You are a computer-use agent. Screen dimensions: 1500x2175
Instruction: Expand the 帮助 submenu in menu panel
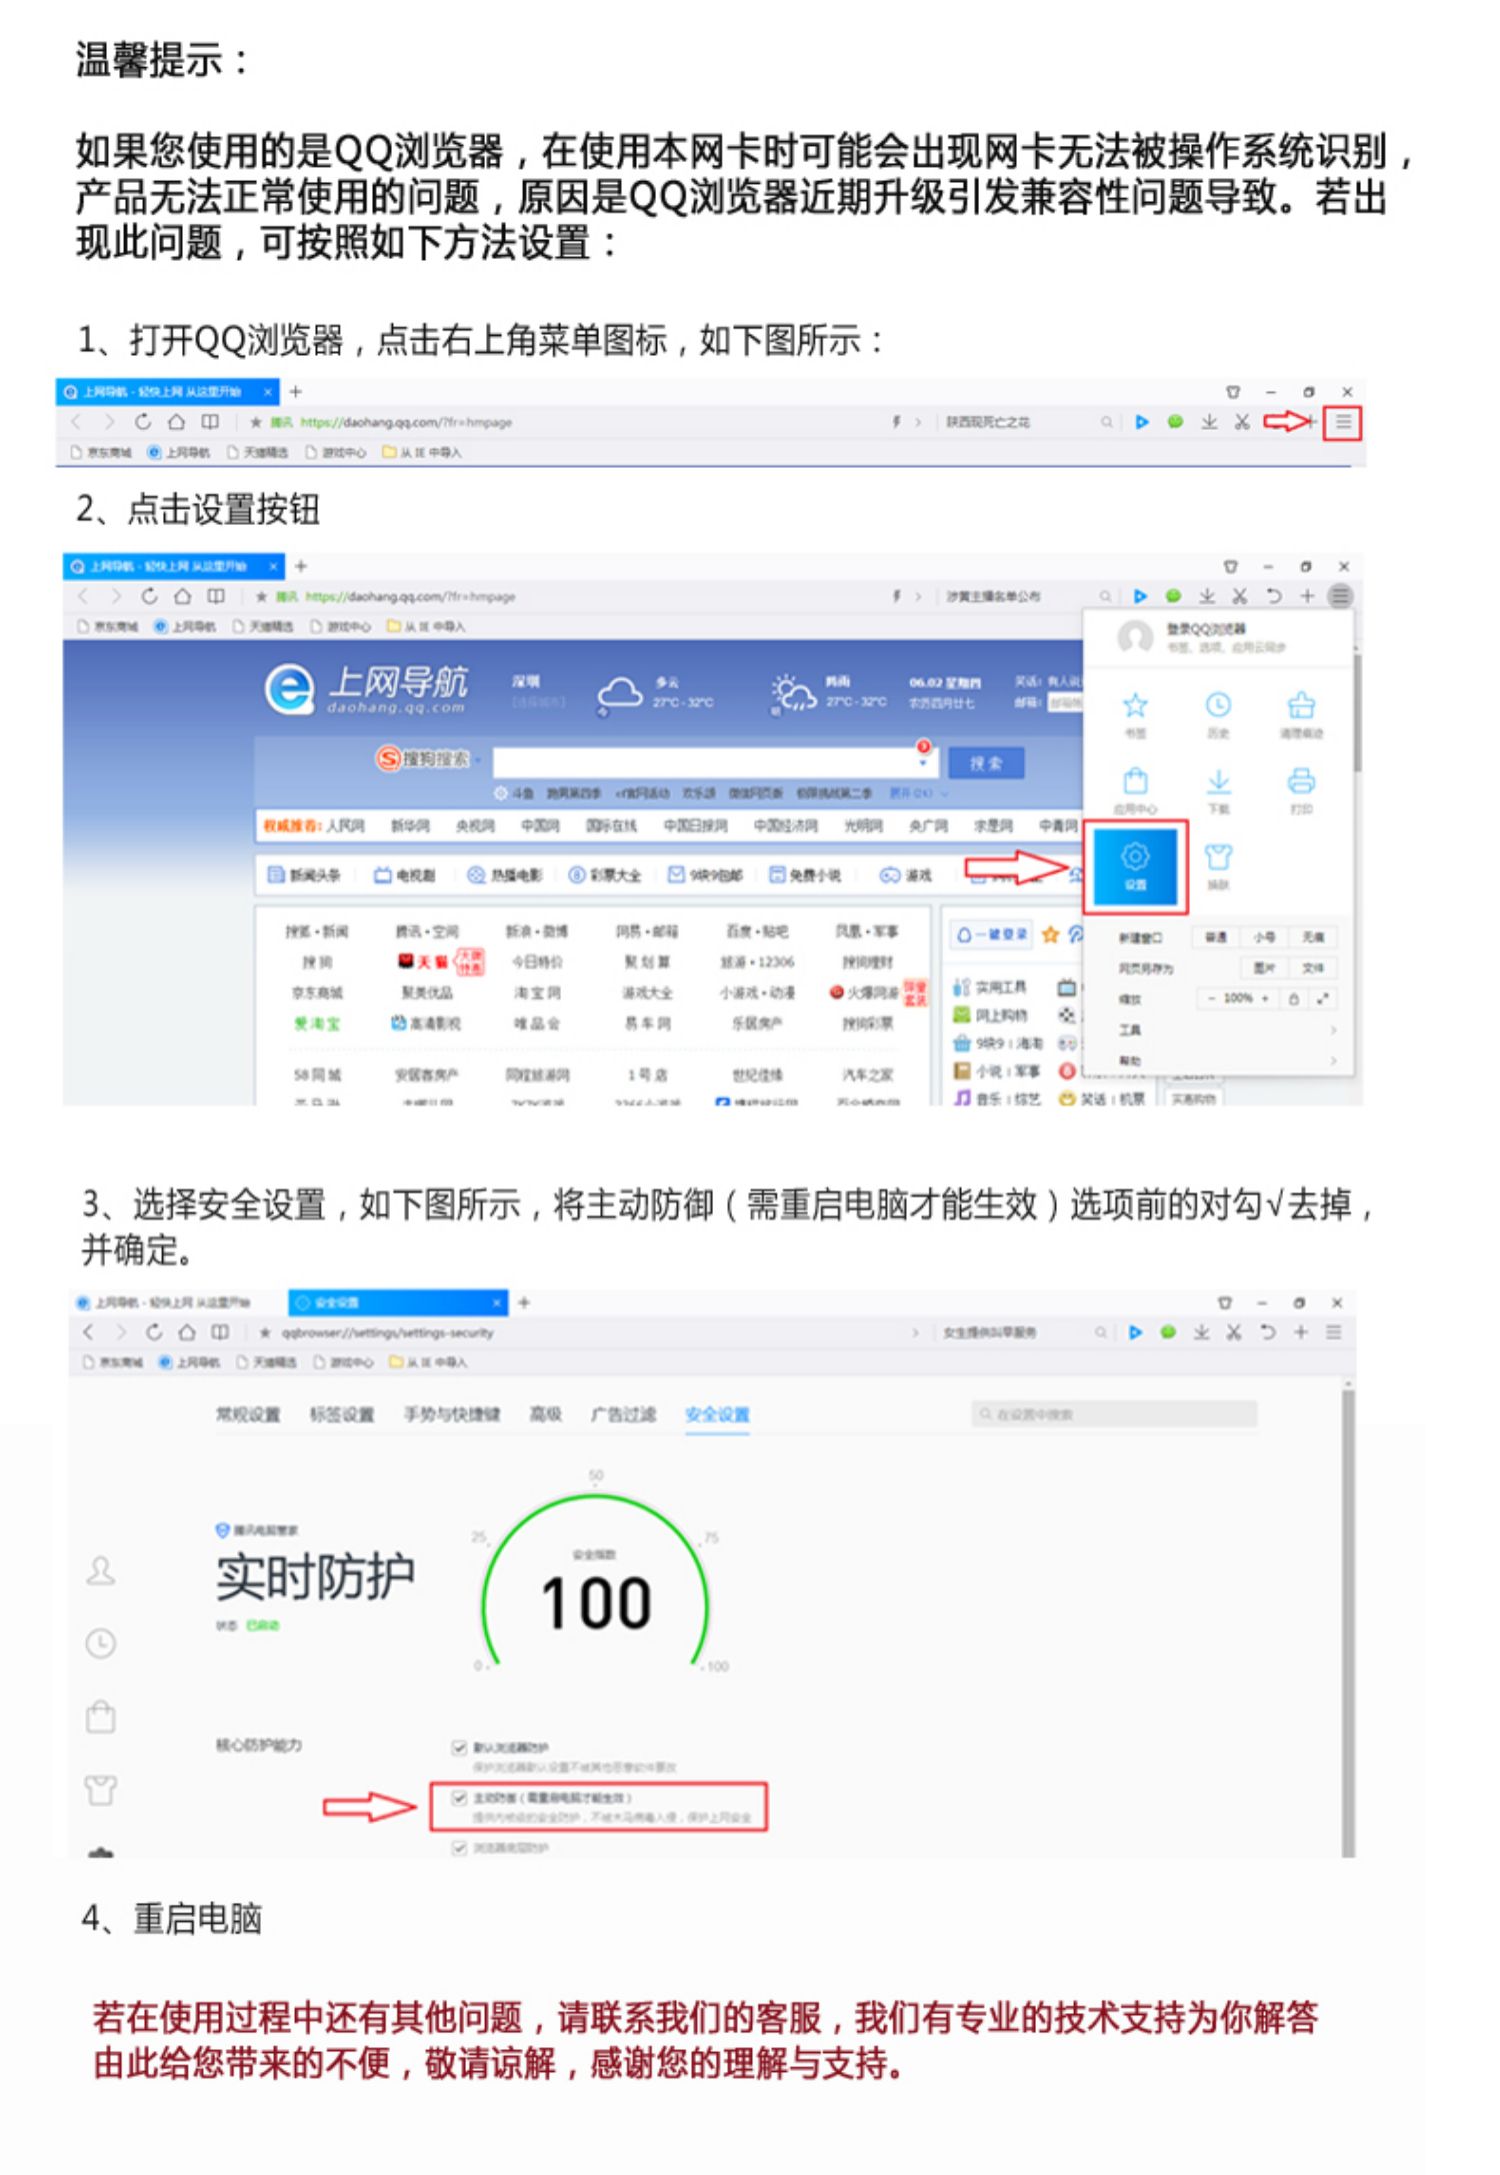1228,1059
